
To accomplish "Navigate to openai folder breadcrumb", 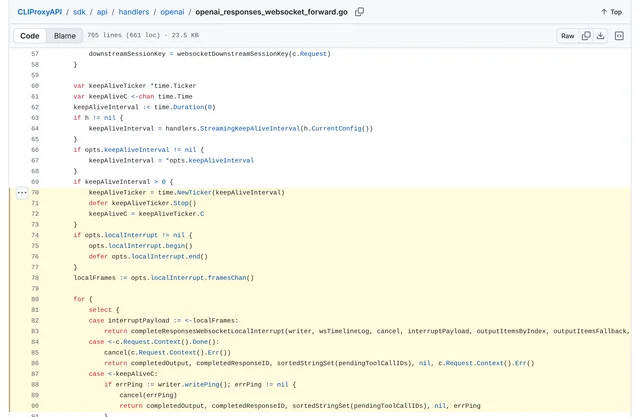I will coord(172,12).
